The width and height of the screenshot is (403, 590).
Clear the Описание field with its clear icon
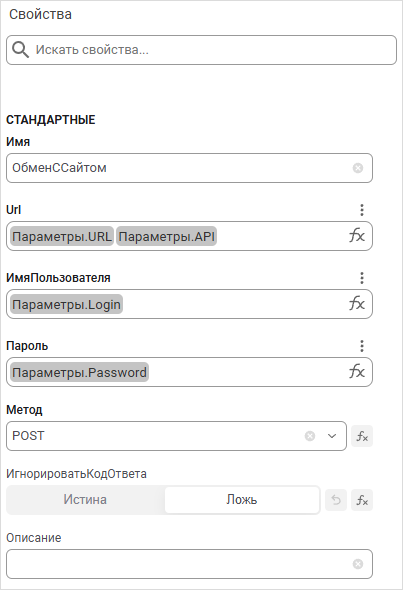(x=358, y=564)
